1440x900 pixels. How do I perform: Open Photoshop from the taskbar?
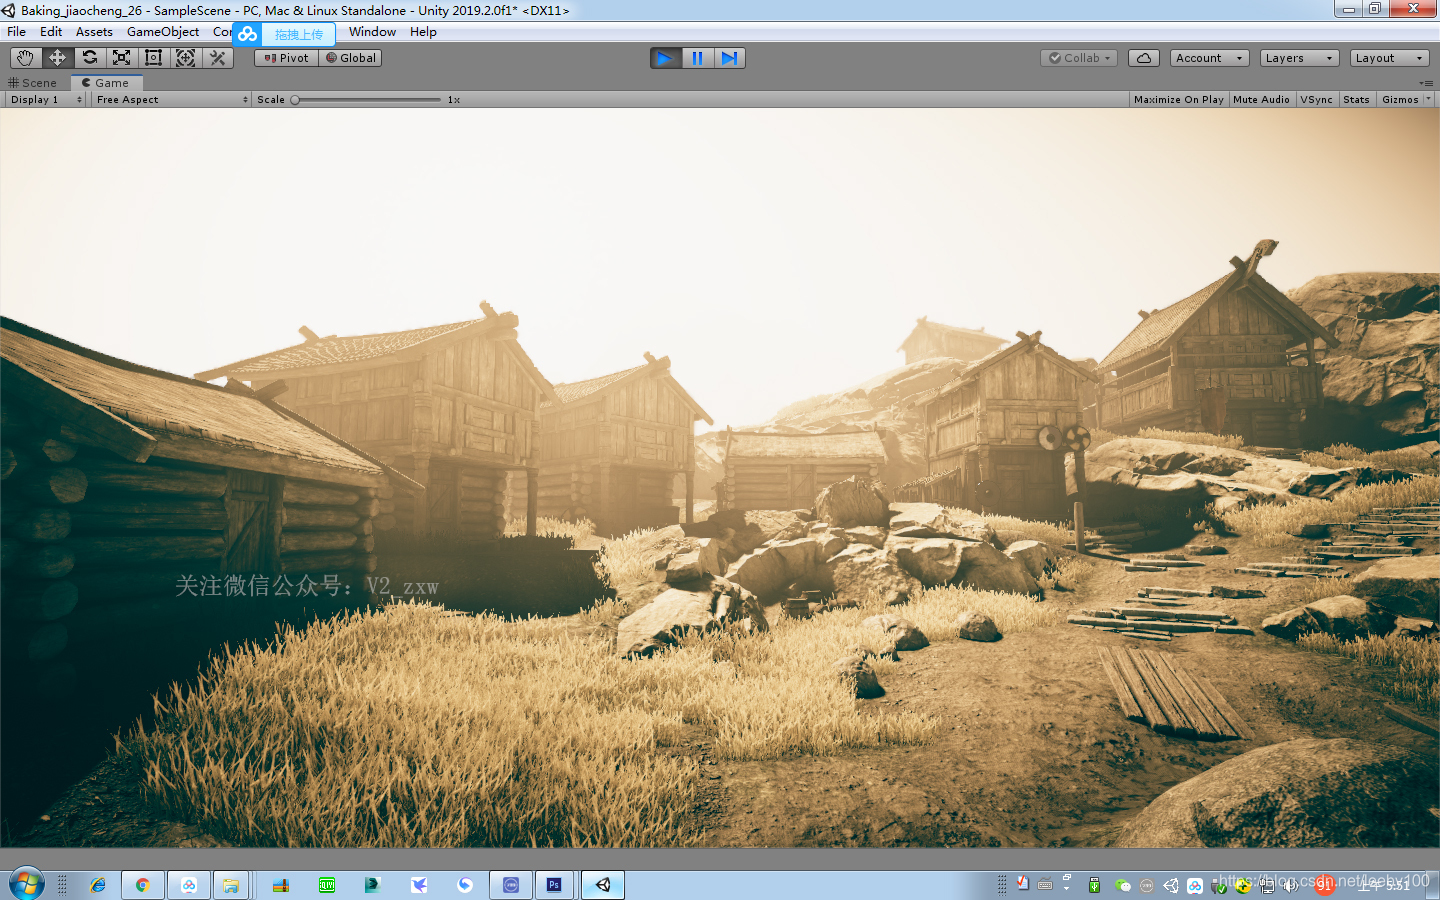[554, 885]
